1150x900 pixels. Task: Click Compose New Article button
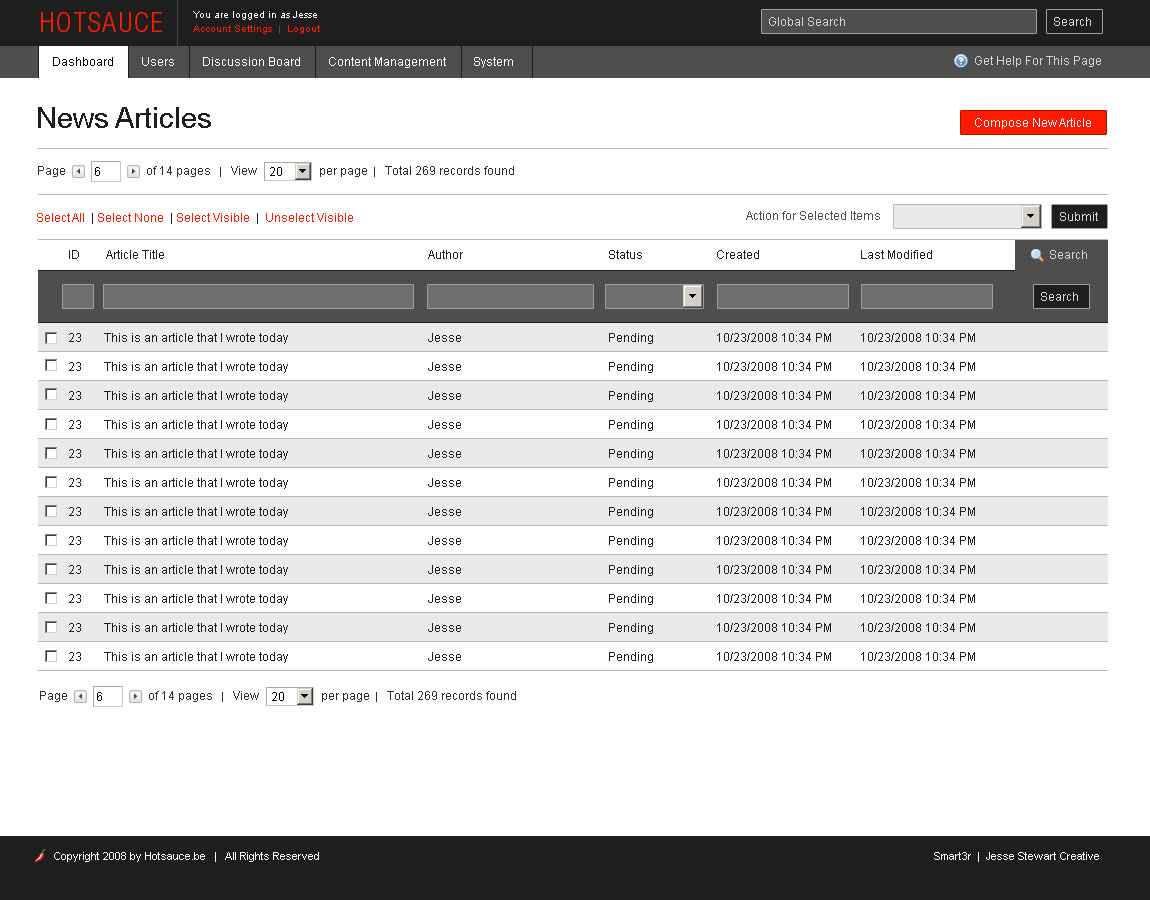click(1033, 122)
